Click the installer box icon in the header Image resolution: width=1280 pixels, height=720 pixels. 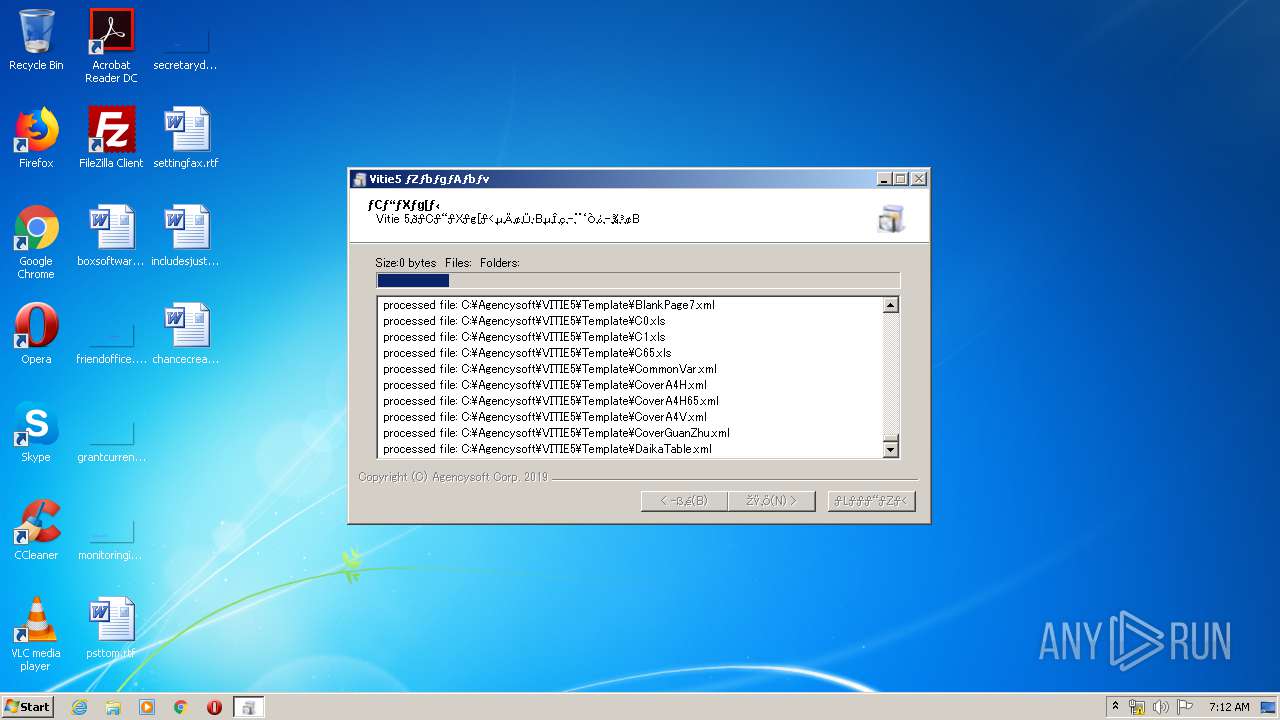(890, 219)
